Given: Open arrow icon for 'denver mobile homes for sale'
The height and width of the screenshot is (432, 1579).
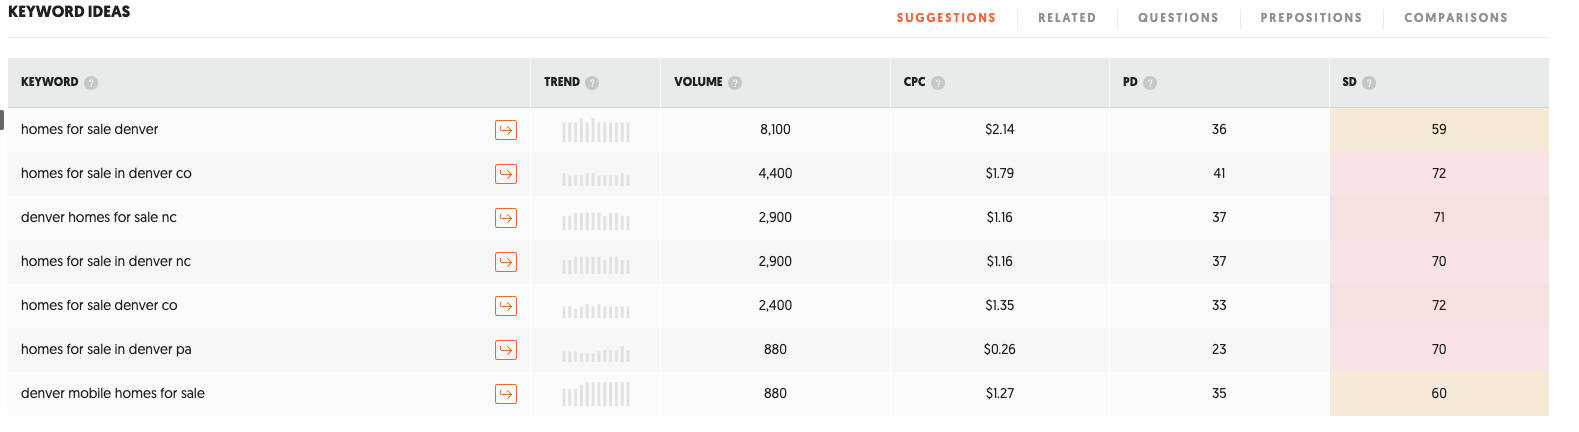Looking at the screenshot, I should coord(506,394).
